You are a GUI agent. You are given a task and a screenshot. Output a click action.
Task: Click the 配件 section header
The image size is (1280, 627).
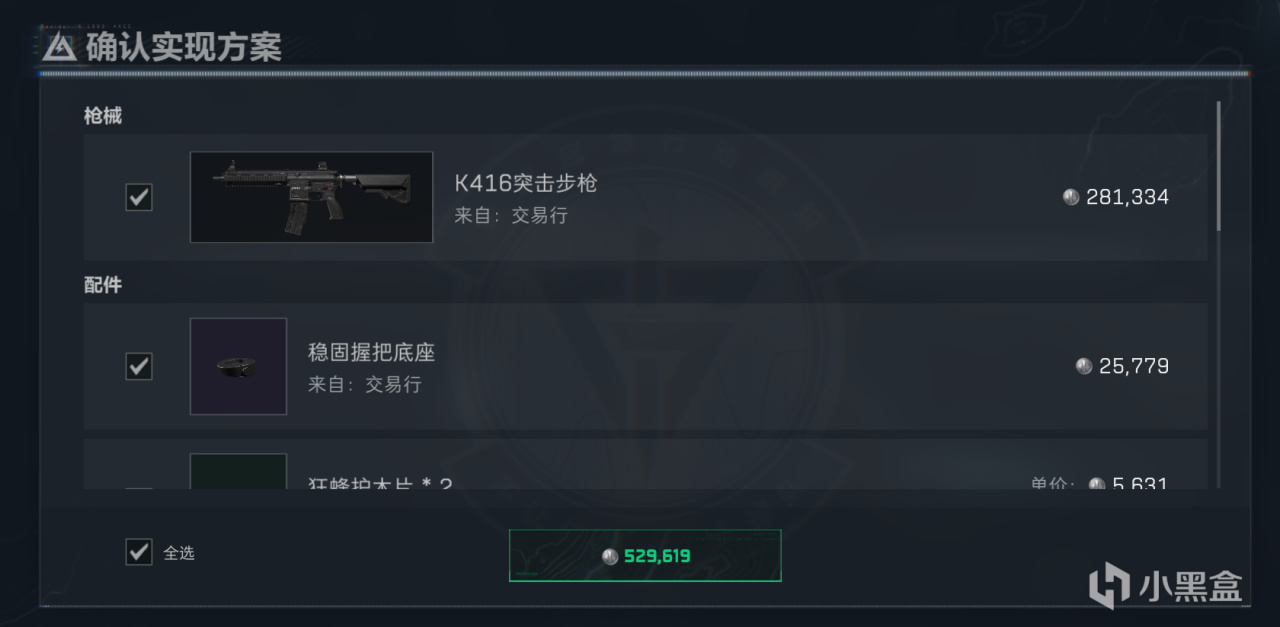click(103, 285)
